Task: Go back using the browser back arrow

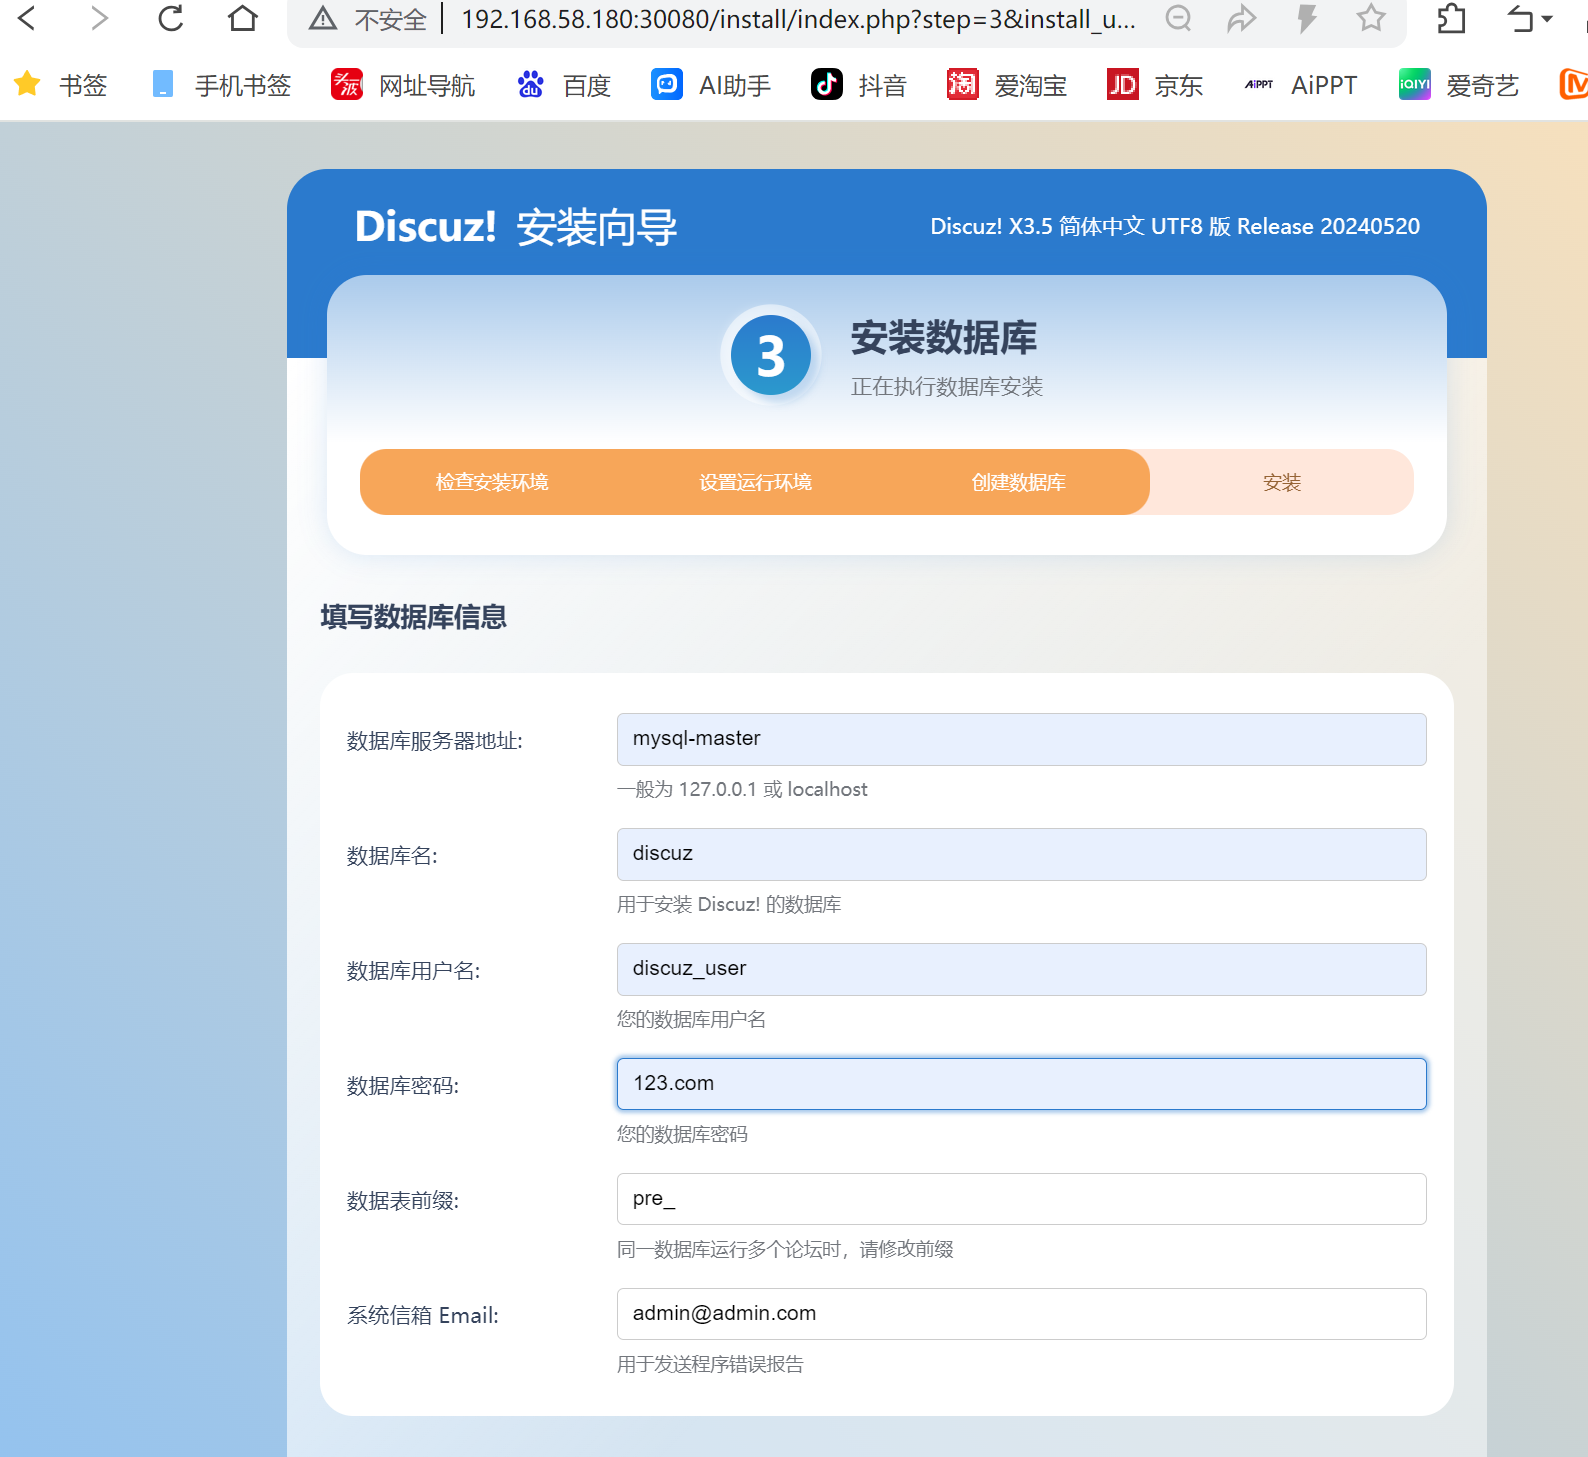Action: click(x=27, y=18)
